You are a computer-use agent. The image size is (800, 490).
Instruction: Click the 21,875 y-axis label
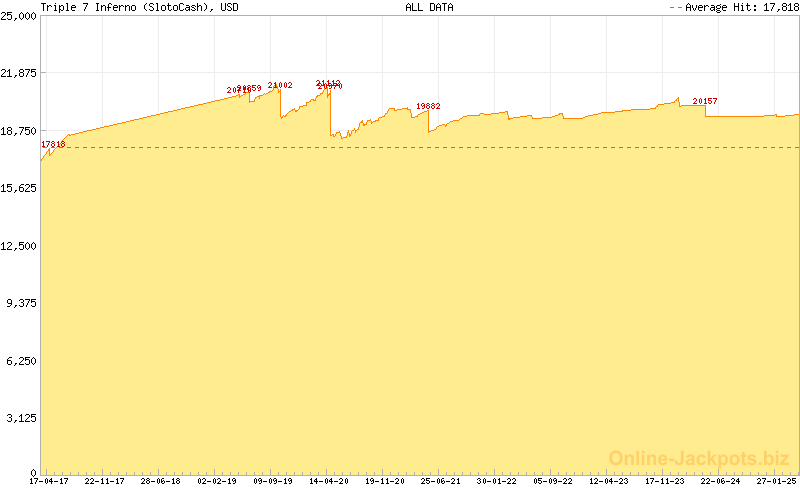point(20,74)
